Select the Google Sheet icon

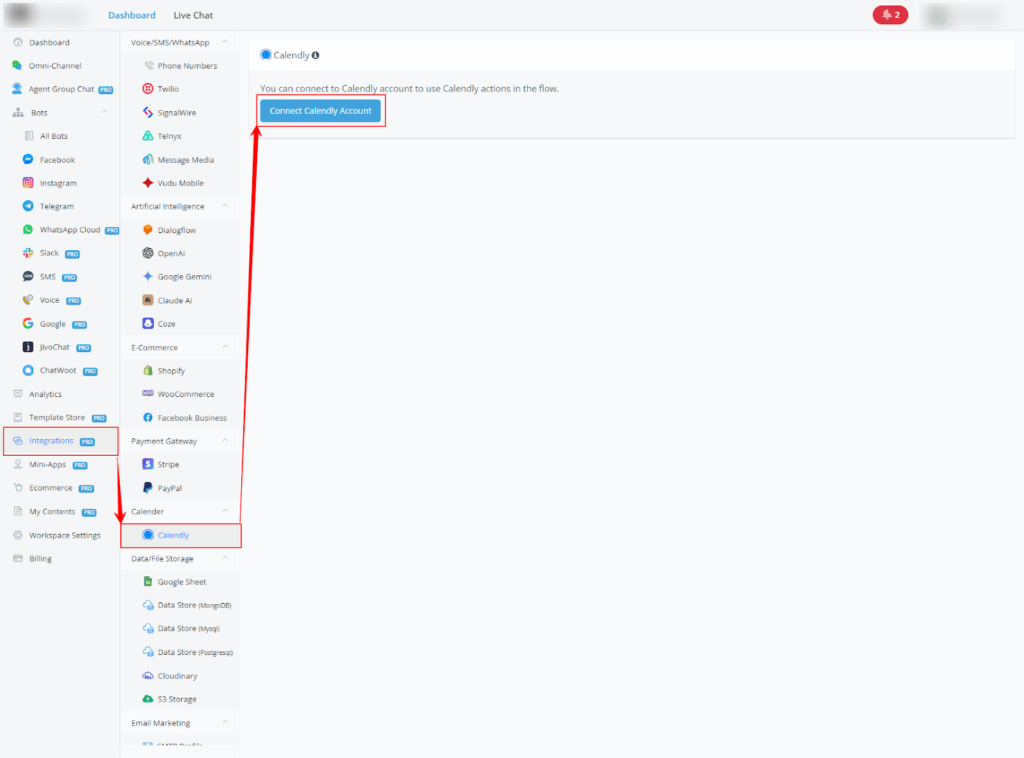point(148,582)
